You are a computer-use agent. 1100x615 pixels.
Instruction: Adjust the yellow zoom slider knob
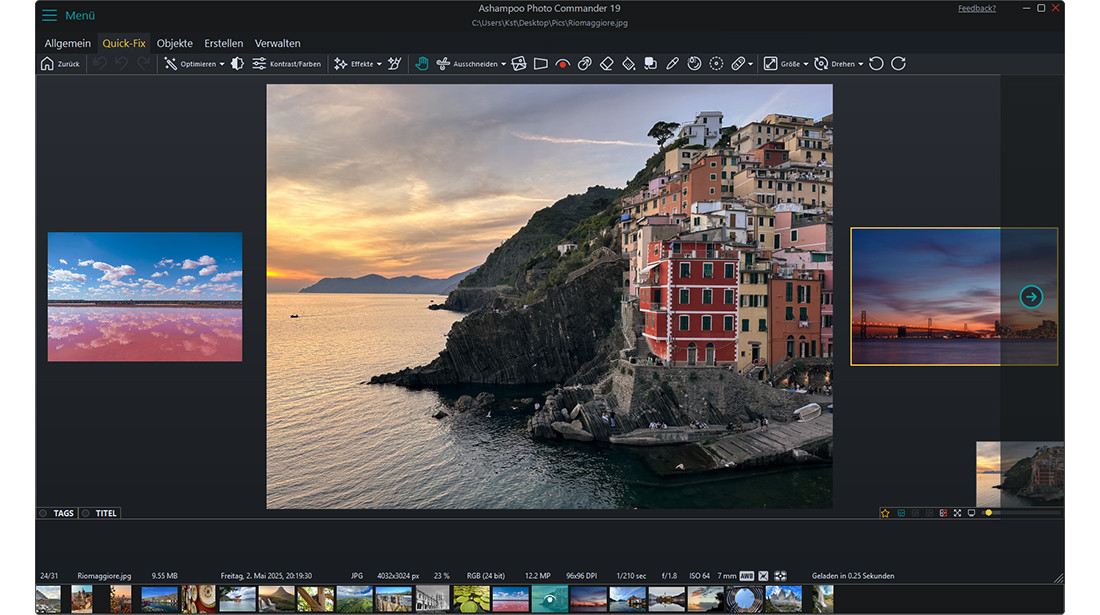[x=988, y=513]
